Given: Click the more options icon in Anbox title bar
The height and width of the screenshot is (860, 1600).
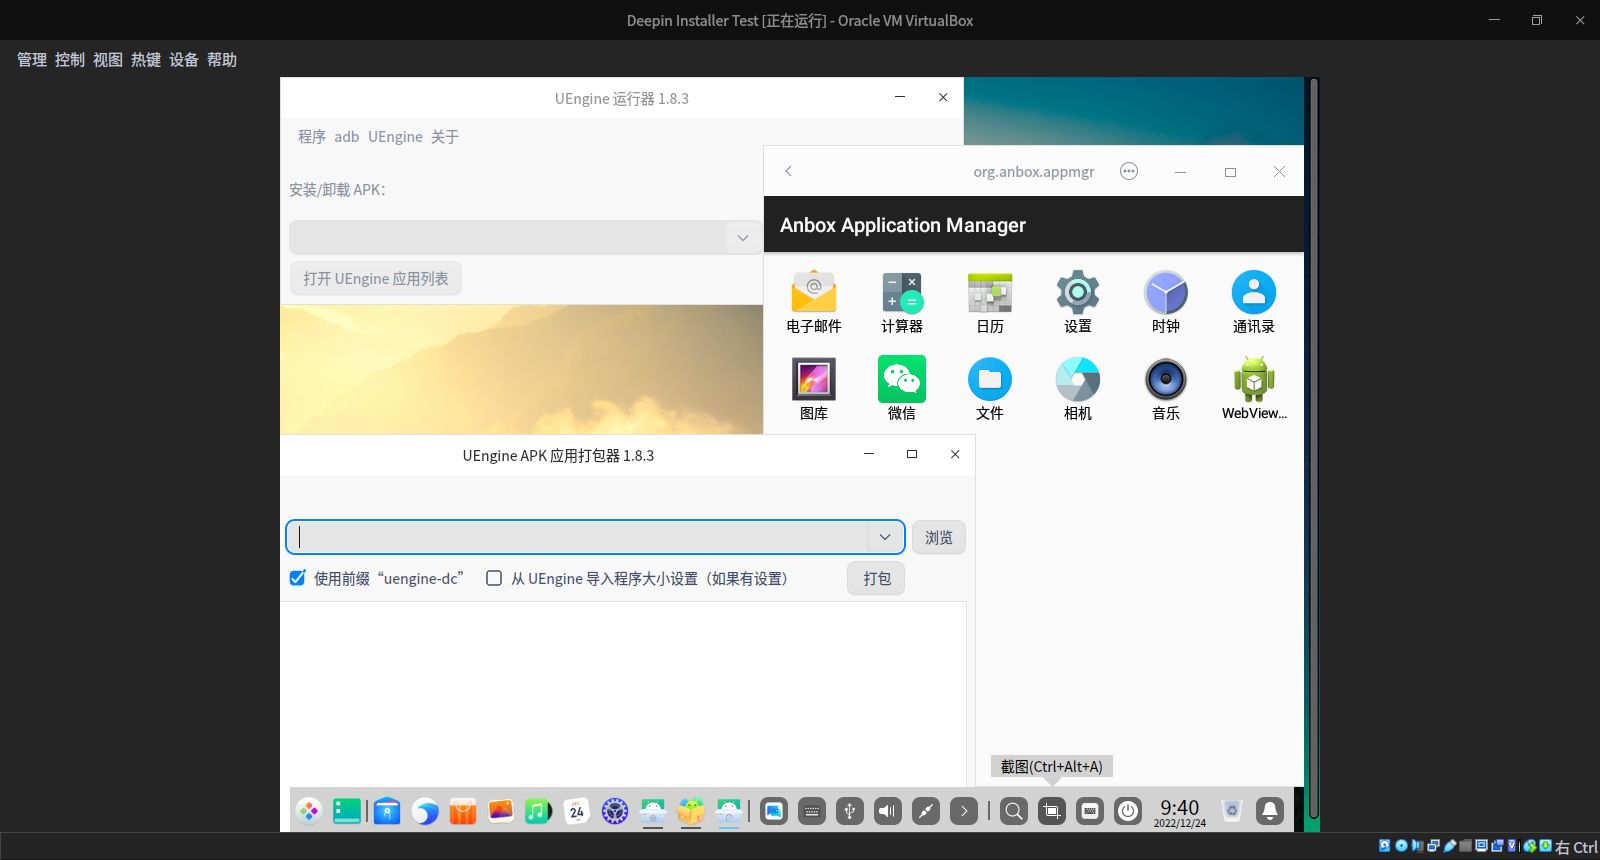Looking at the screenshot, I should coord(1129,171).
